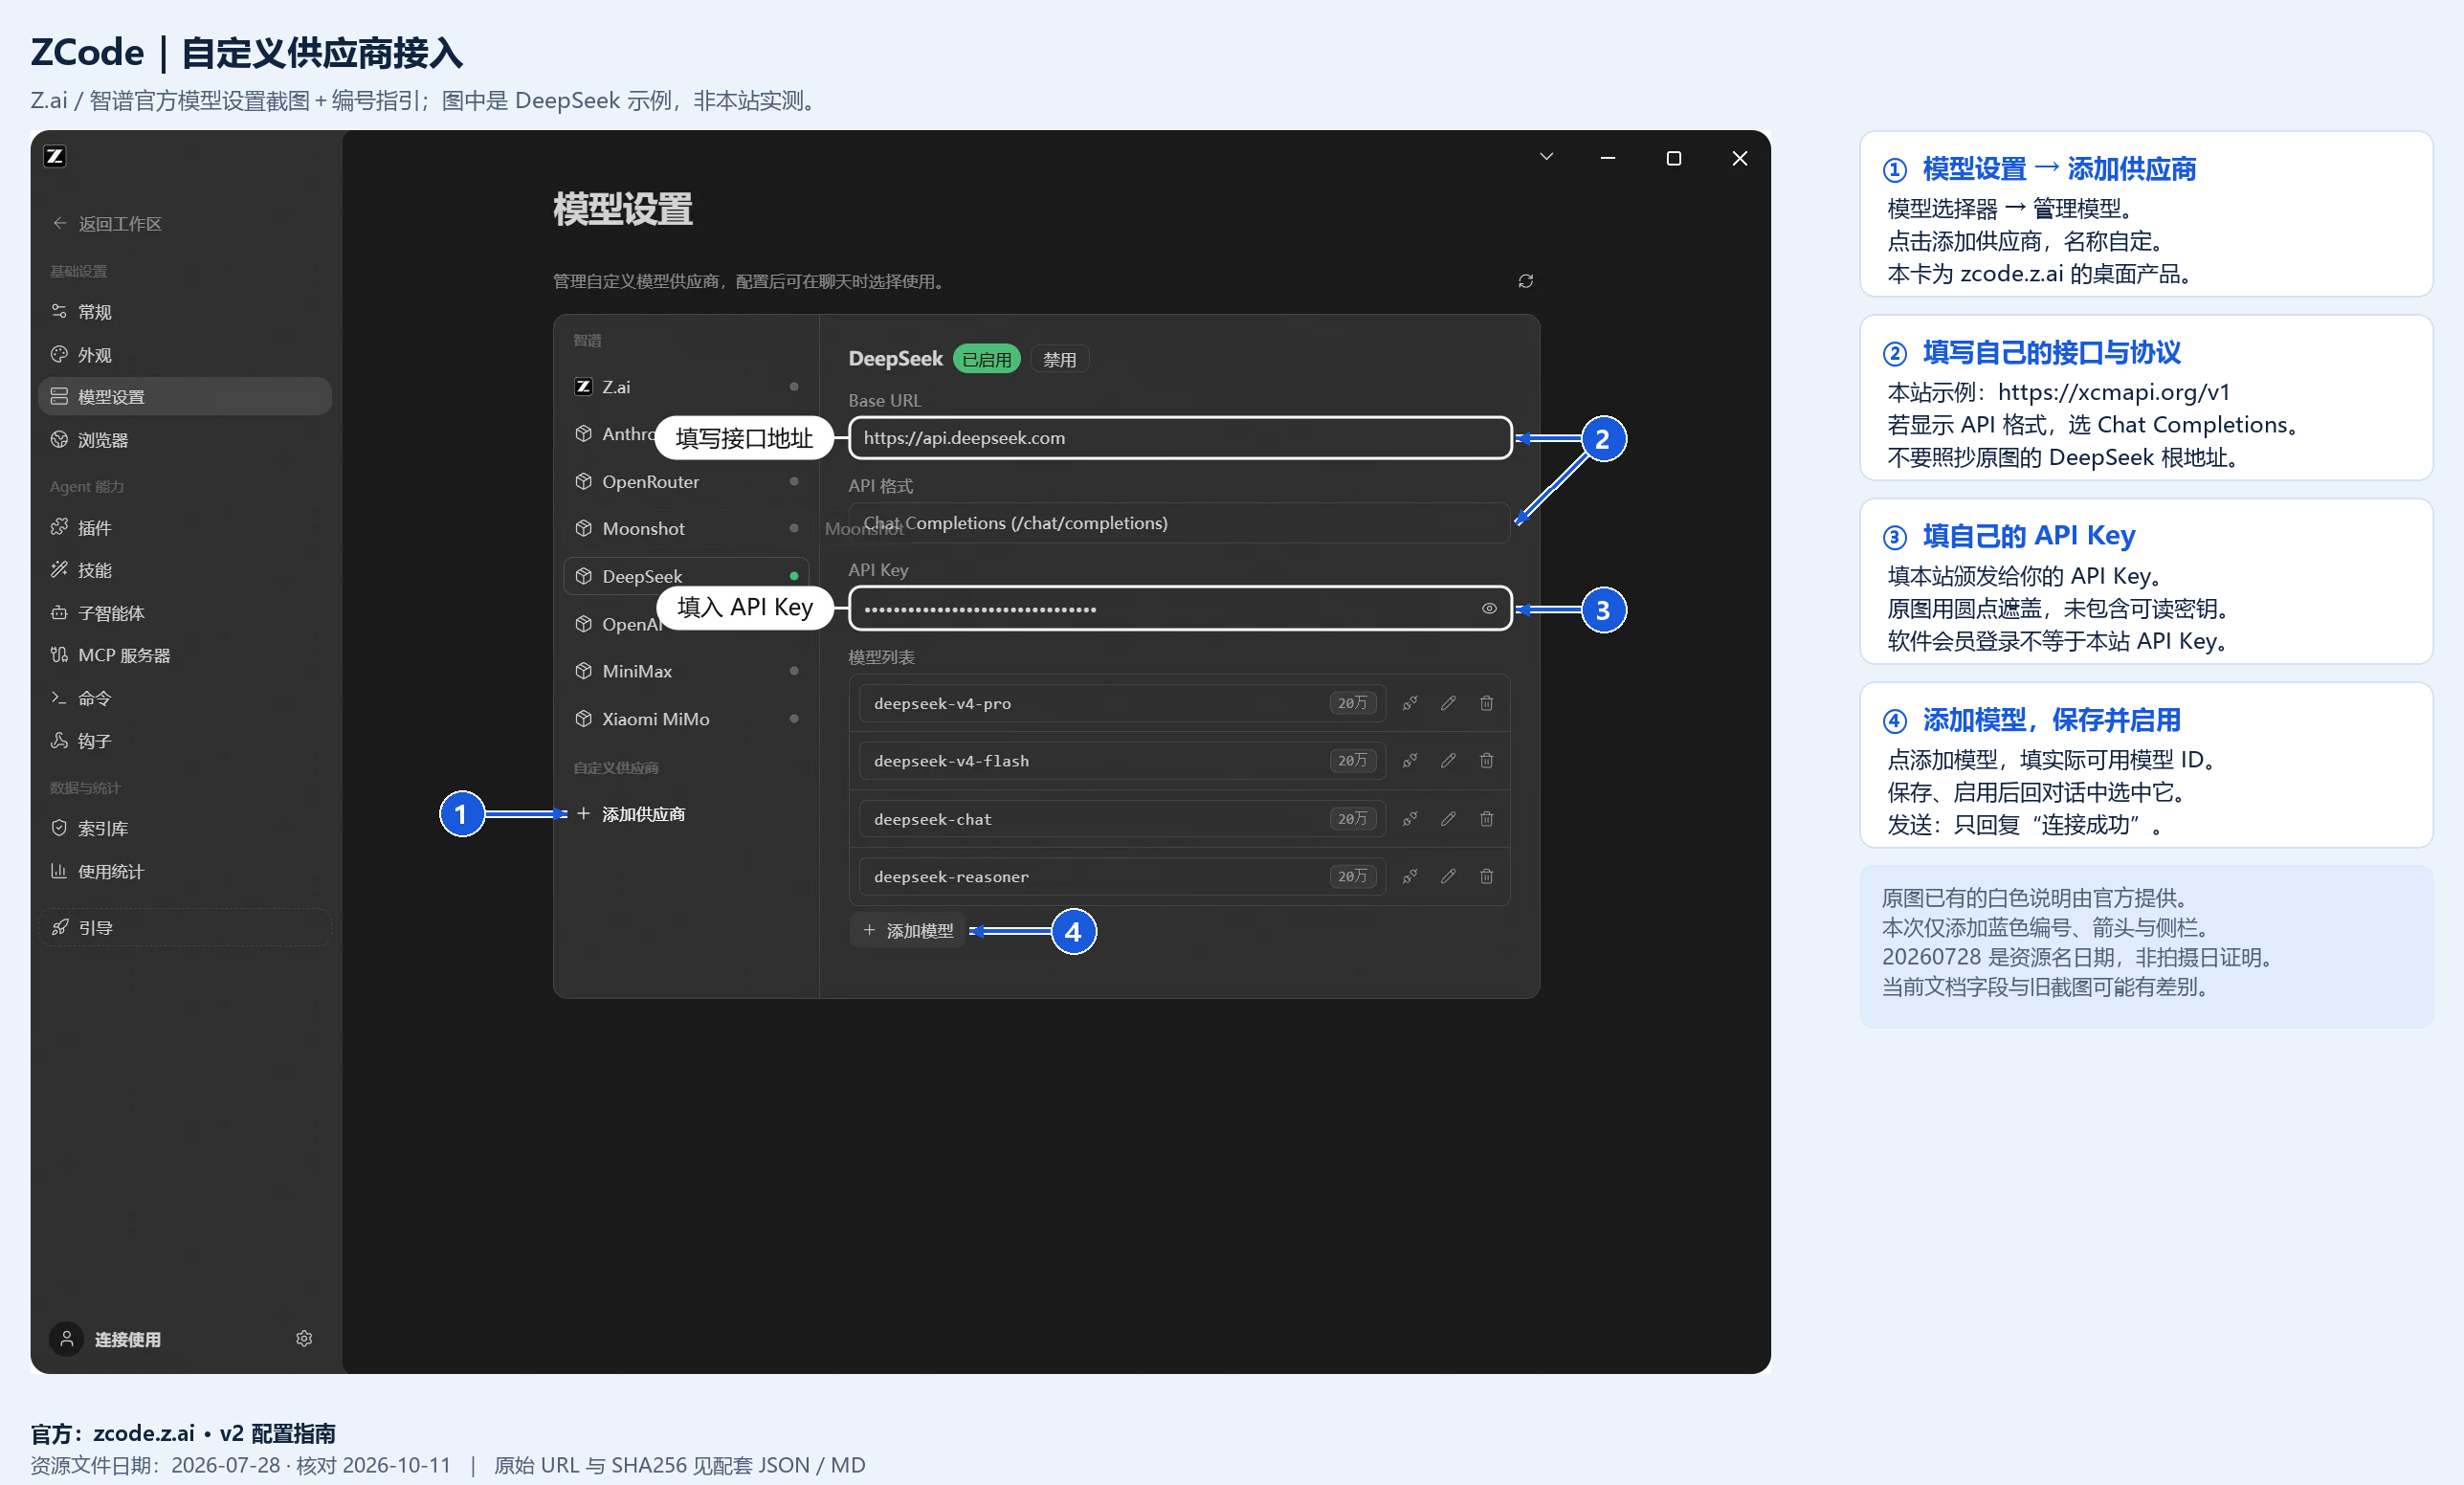The image size is (2464, 1485).
Task: Select DeepSeek provider in the list
Action: (686, 576)
